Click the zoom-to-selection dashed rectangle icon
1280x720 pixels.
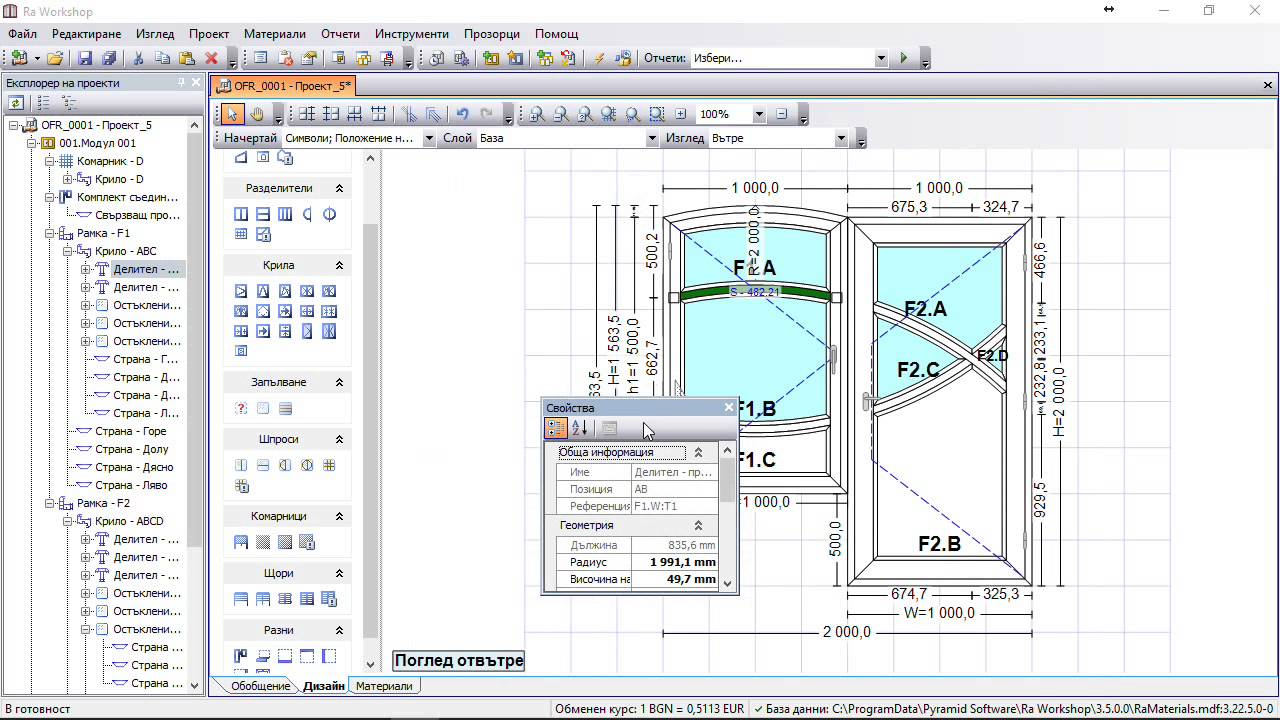(657, 114)
